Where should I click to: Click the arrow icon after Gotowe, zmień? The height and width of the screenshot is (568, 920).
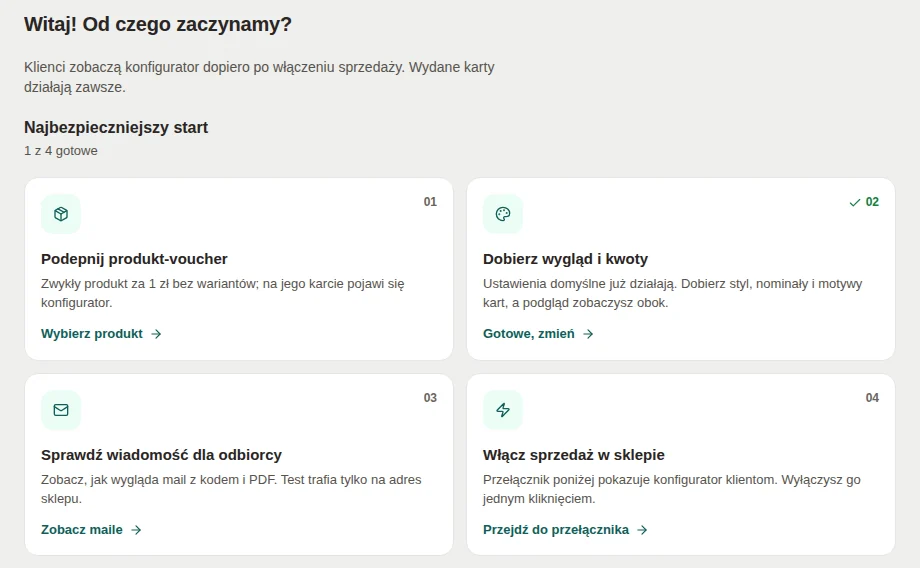[588, 334]
